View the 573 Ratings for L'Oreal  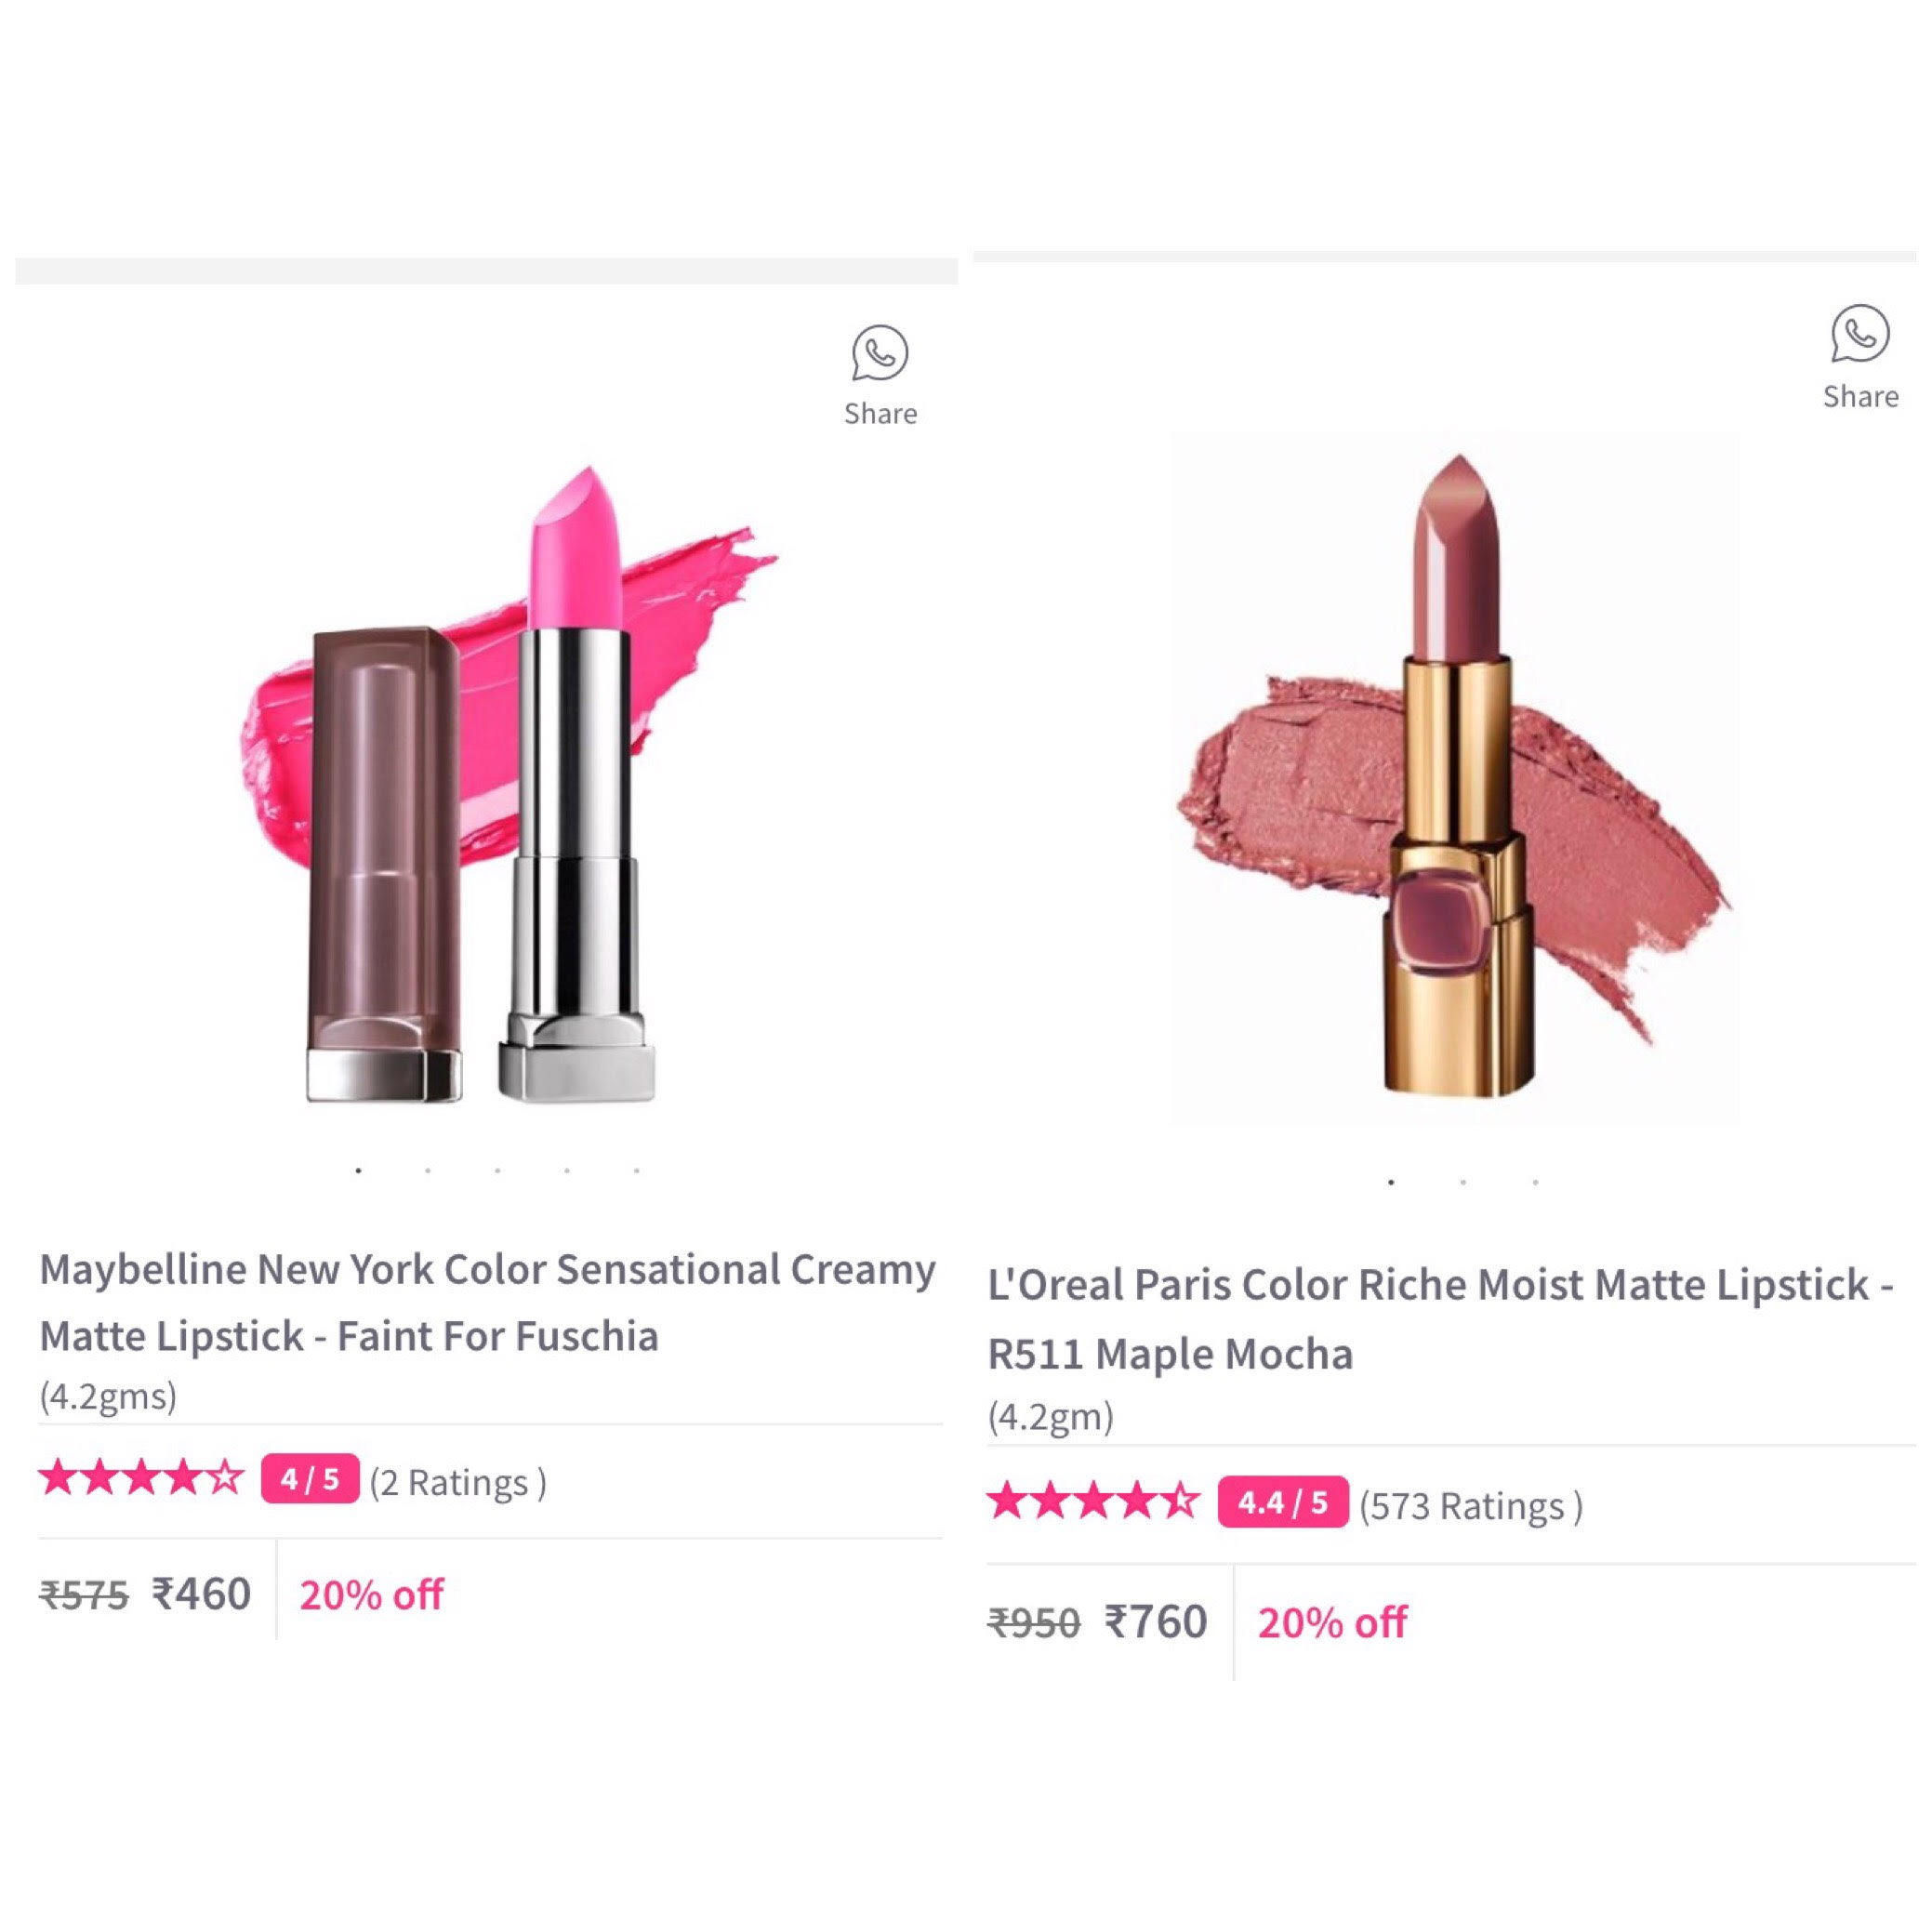(1470, 1505)
